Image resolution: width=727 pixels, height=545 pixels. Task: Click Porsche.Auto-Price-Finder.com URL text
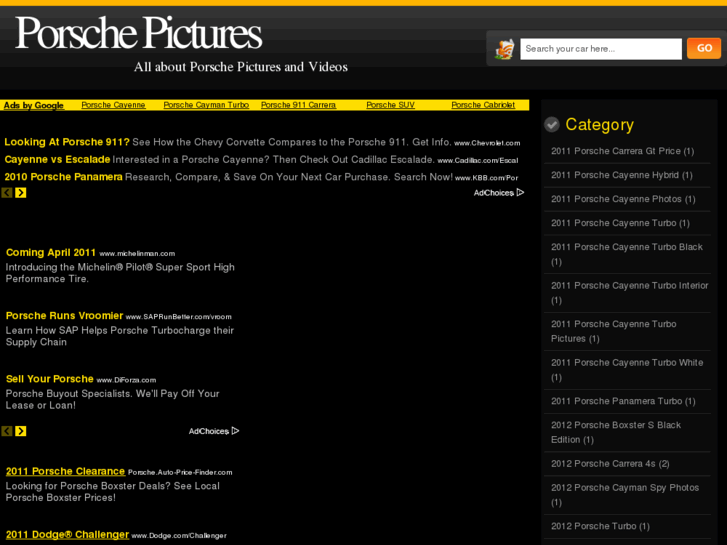pos(180,473)
